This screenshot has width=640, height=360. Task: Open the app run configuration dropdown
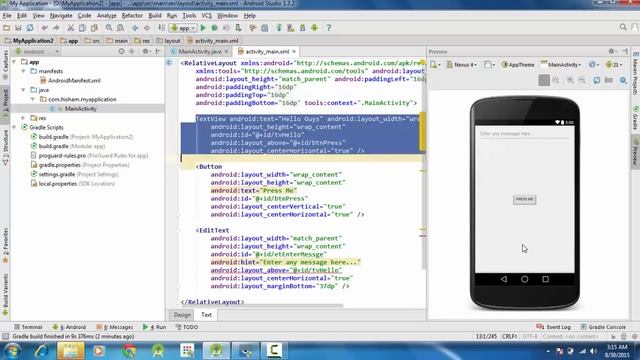(x=183, y=28)
